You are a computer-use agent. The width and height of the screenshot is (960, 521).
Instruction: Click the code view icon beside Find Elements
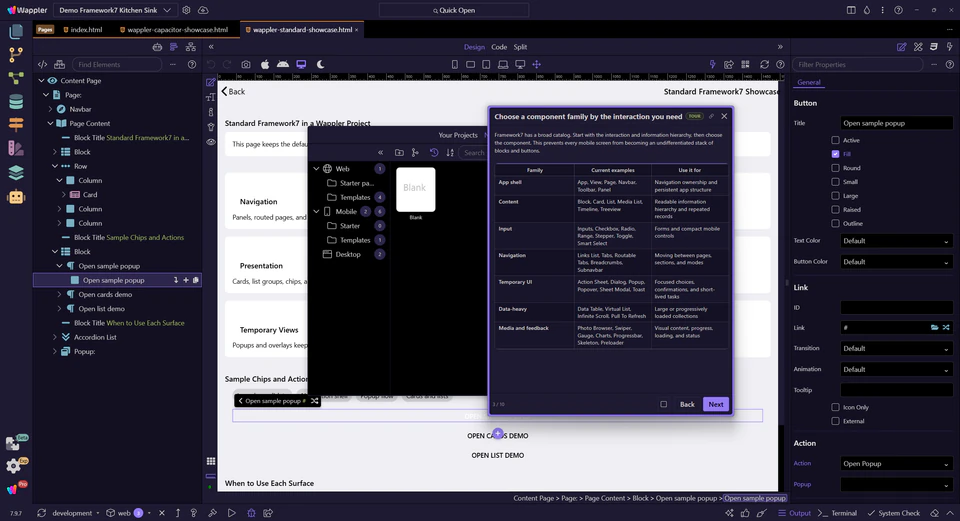click(42, 64)
